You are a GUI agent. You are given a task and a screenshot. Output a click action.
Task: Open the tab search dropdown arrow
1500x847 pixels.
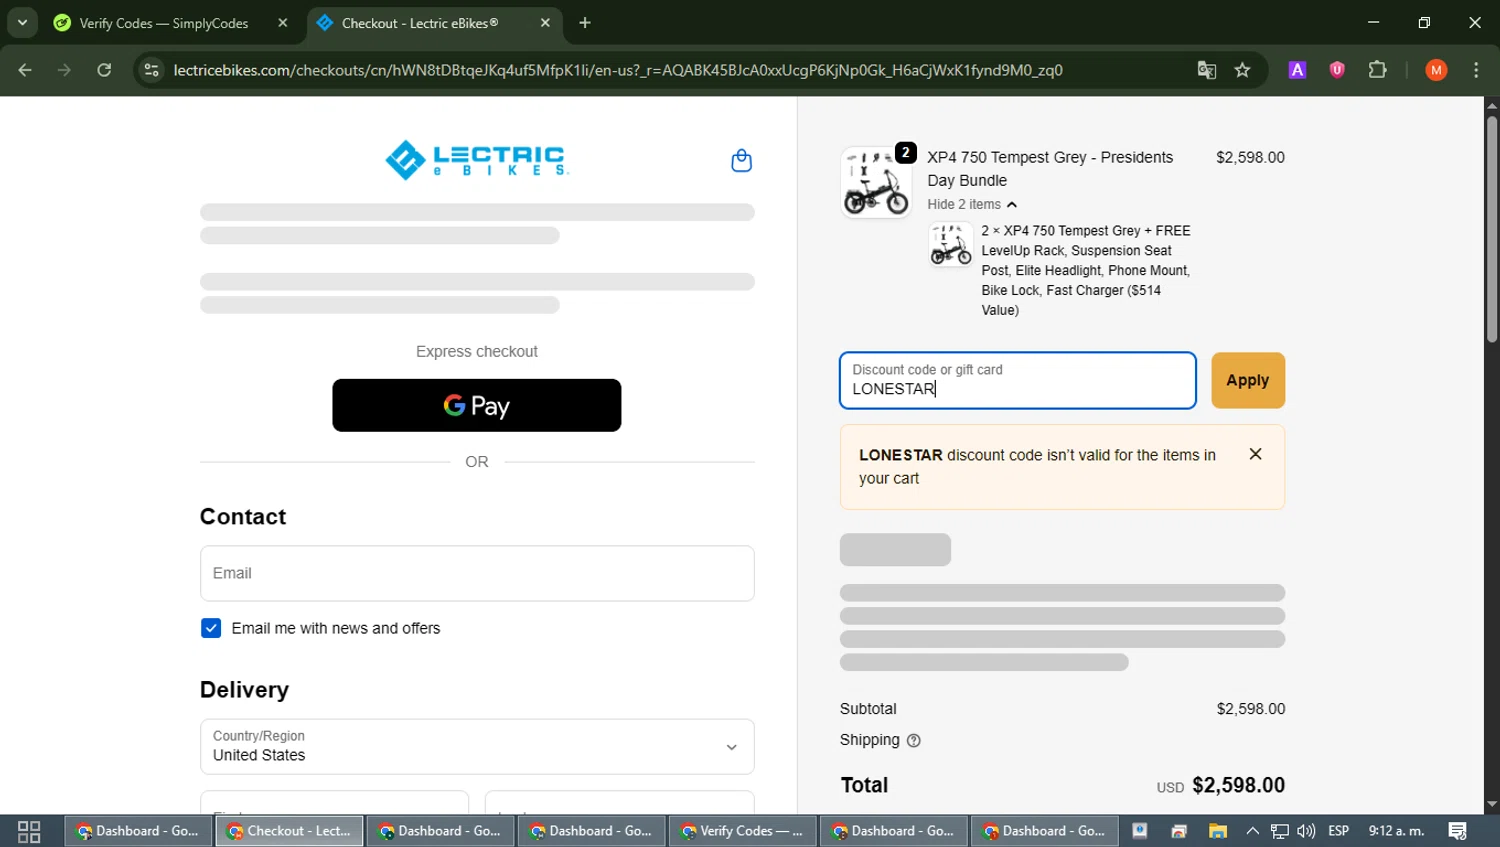click(22, 22)
